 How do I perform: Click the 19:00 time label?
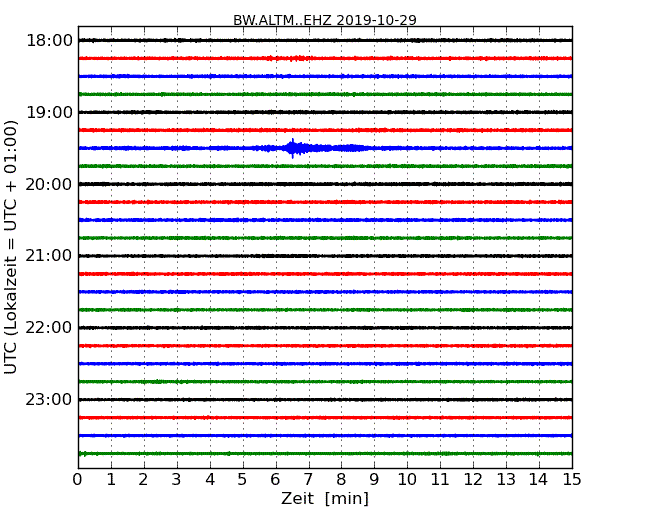point(49,112)
